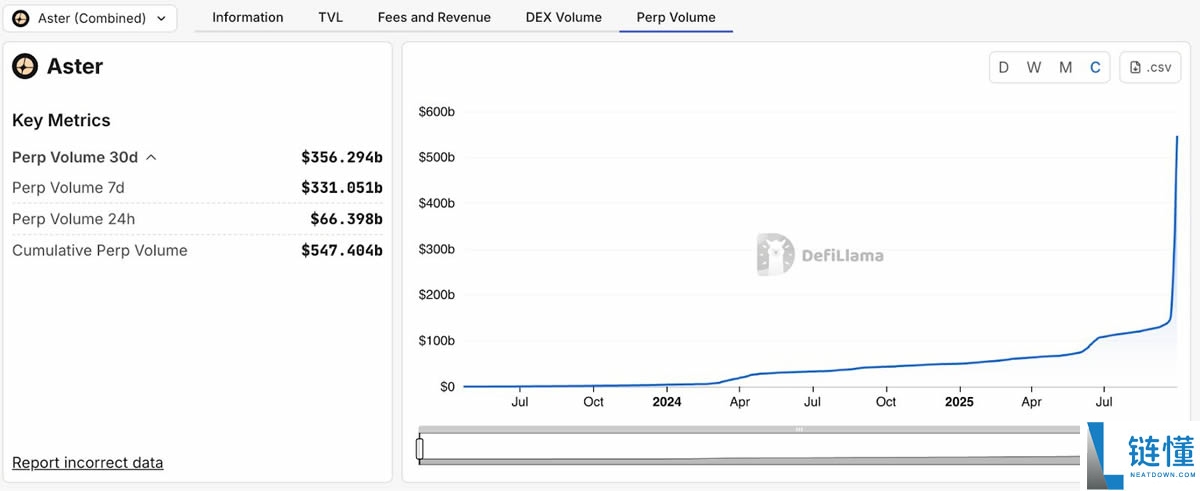
Task: Select monthly (M) chart interval
Action: (1066, 67)
